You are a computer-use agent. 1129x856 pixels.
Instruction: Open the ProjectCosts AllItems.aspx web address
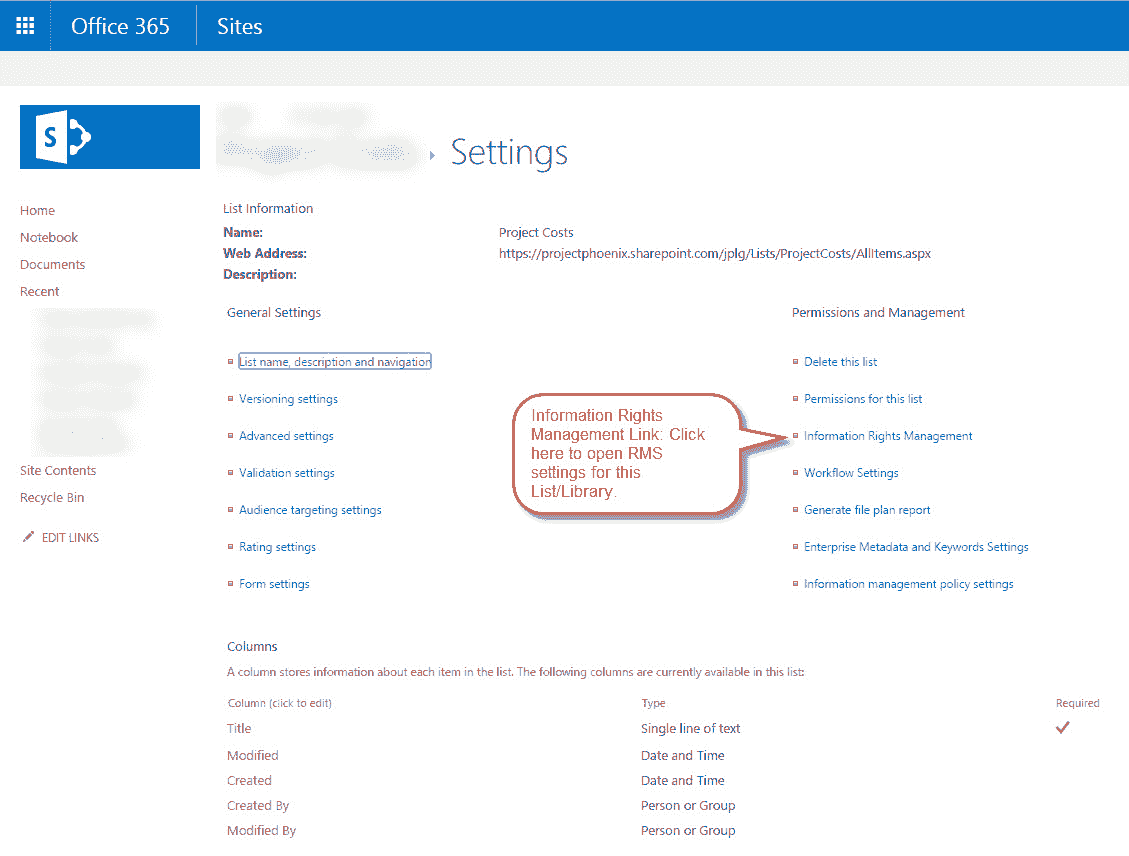(x=713, y=253)
